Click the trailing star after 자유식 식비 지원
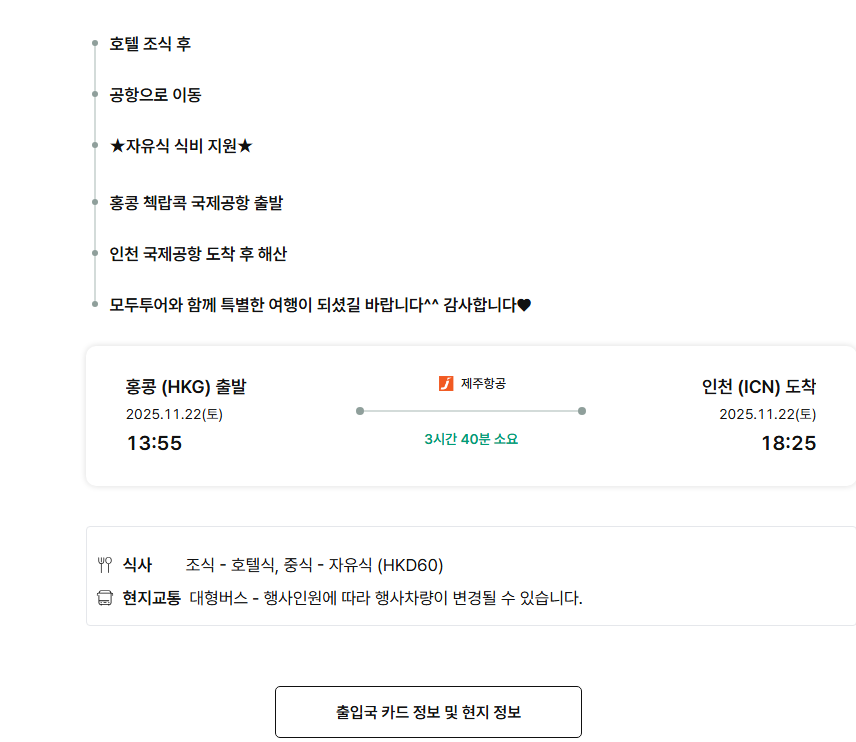The height and width of the screenshot is (742, 856). click(x=245, y=146)
